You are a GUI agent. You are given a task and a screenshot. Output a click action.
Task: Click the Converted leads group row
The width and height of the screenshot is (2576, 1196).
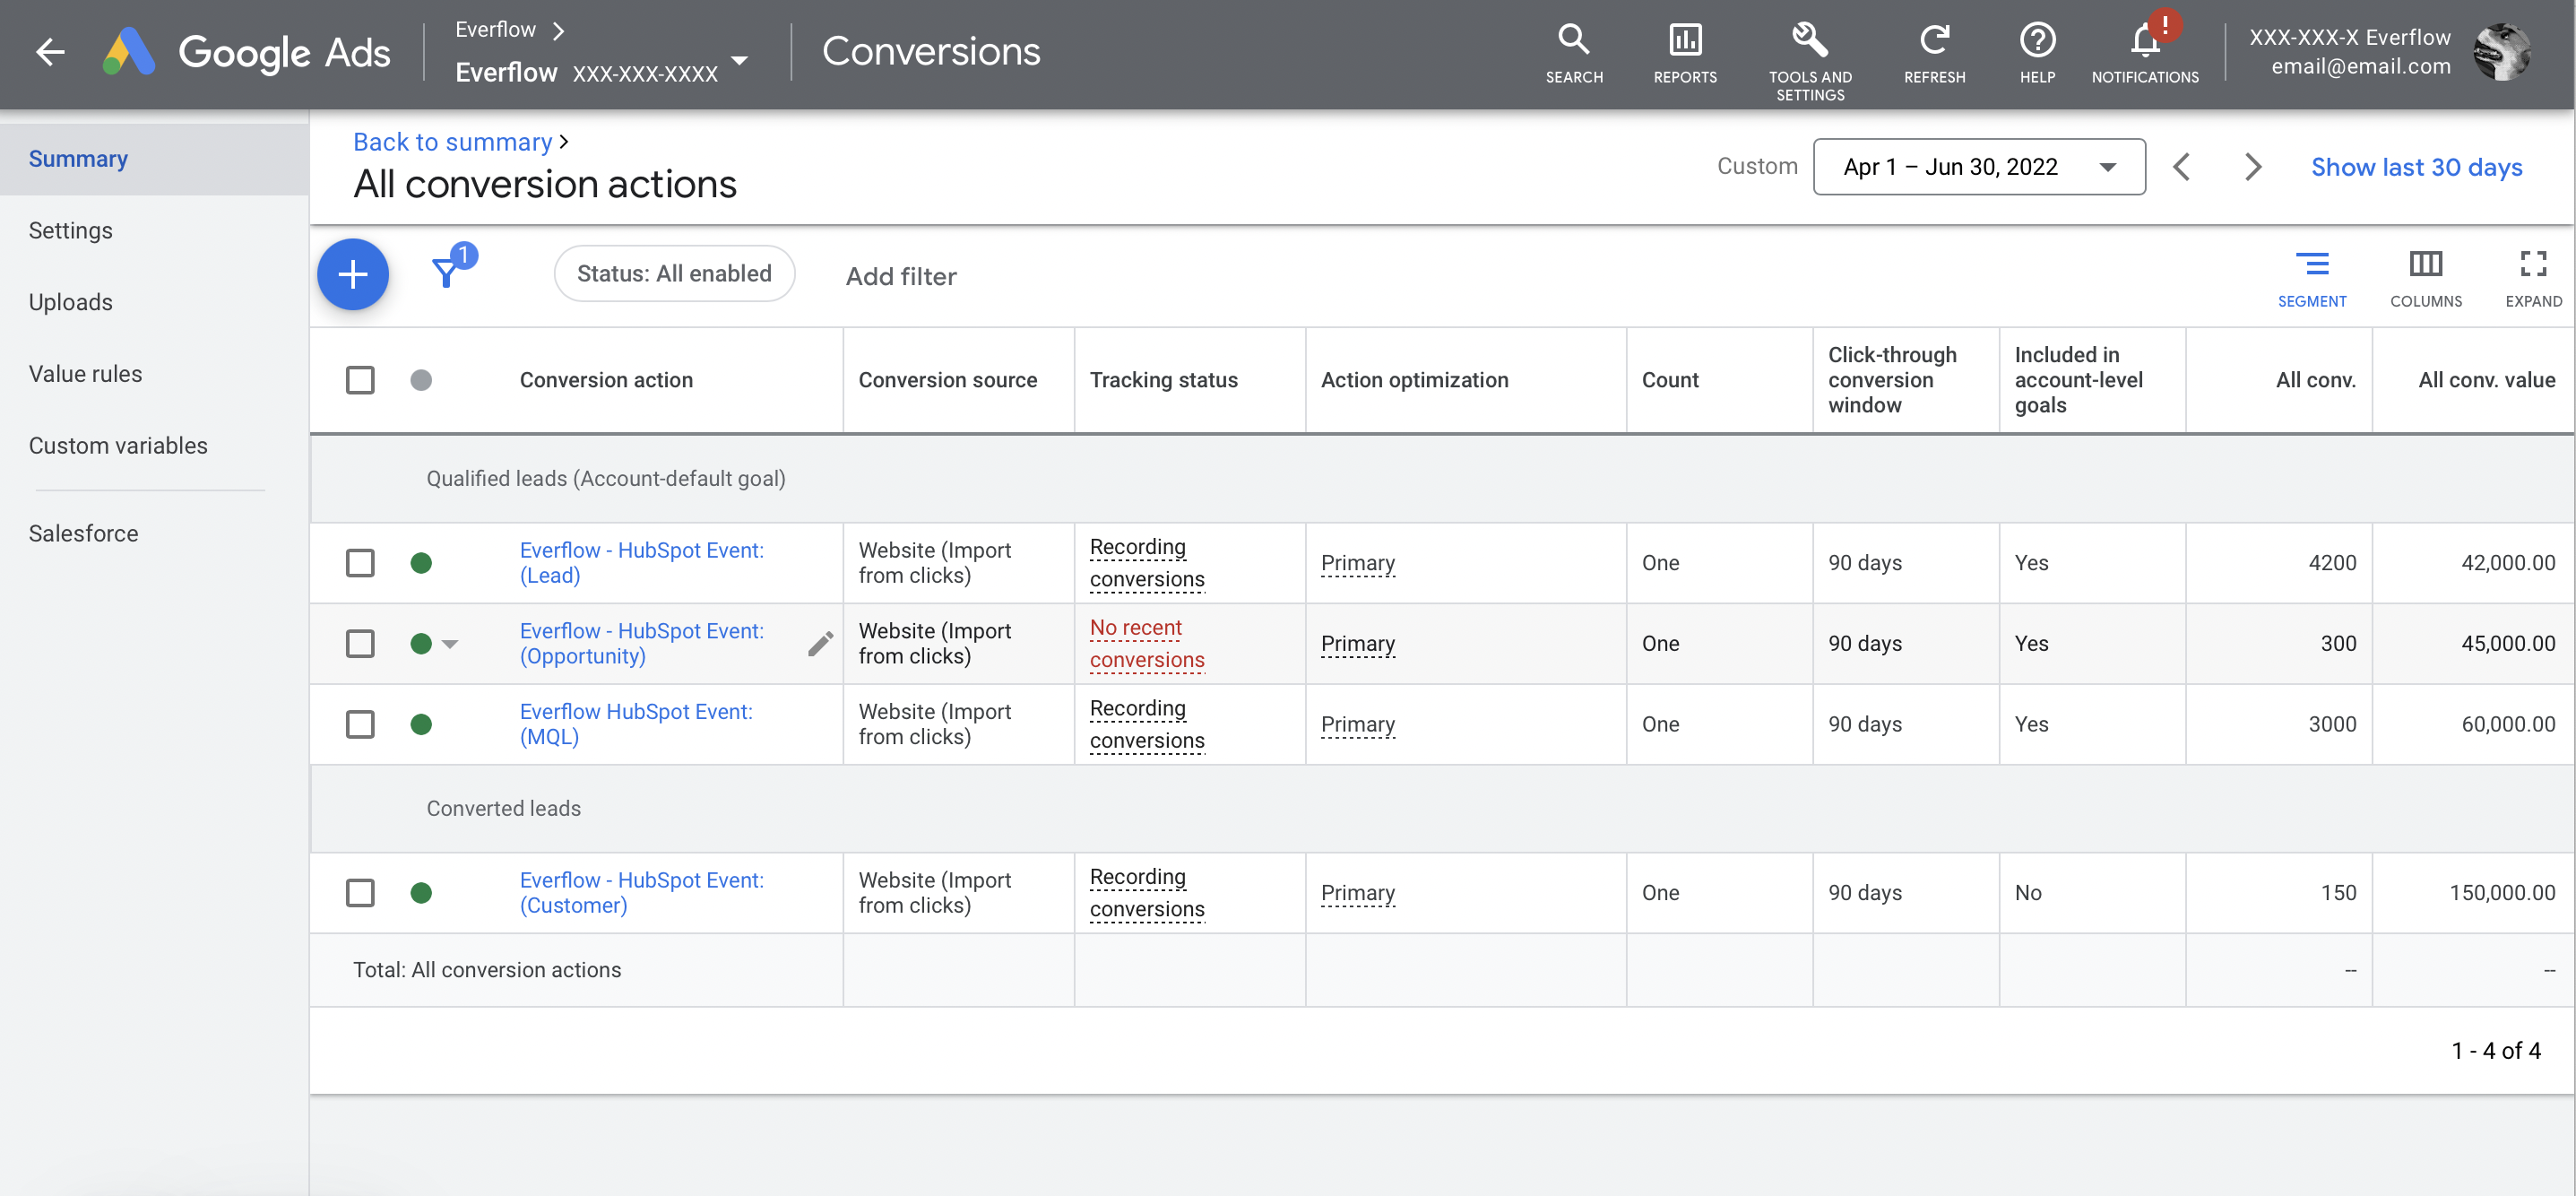[x=1442, y=809]
